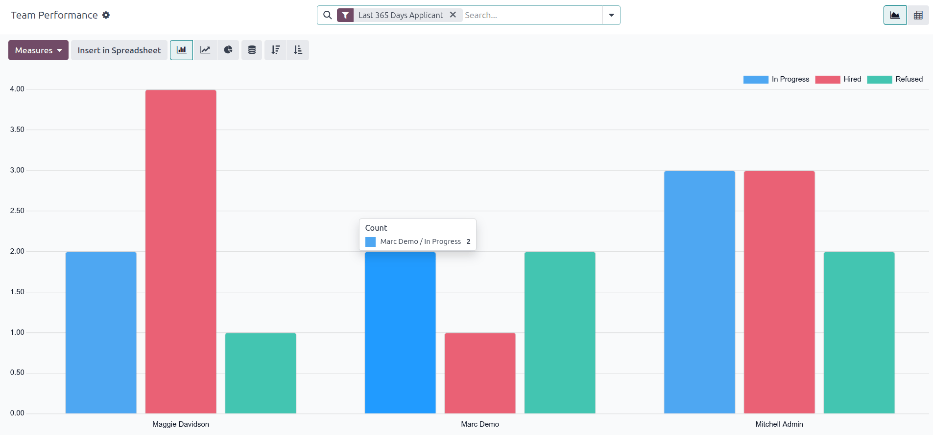Screen dimensions: 933x435
Task: Click Mitchell Admin's blue In Progress bar
Action: 699,290
